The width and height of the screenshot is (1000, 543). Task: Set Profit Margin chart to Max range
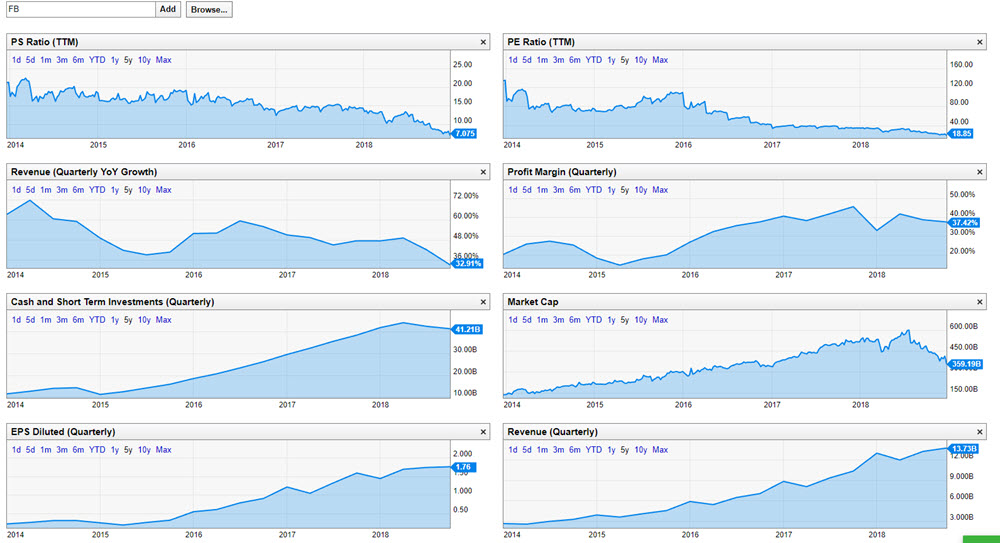click(660, 190)
